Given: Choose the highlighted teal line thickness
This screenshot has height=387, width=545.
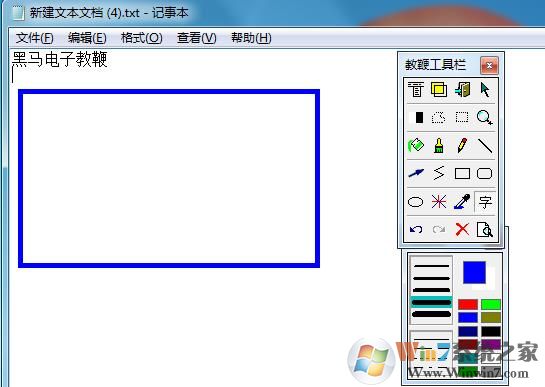Looking at the screenshot, I should [x=431, y=302].
